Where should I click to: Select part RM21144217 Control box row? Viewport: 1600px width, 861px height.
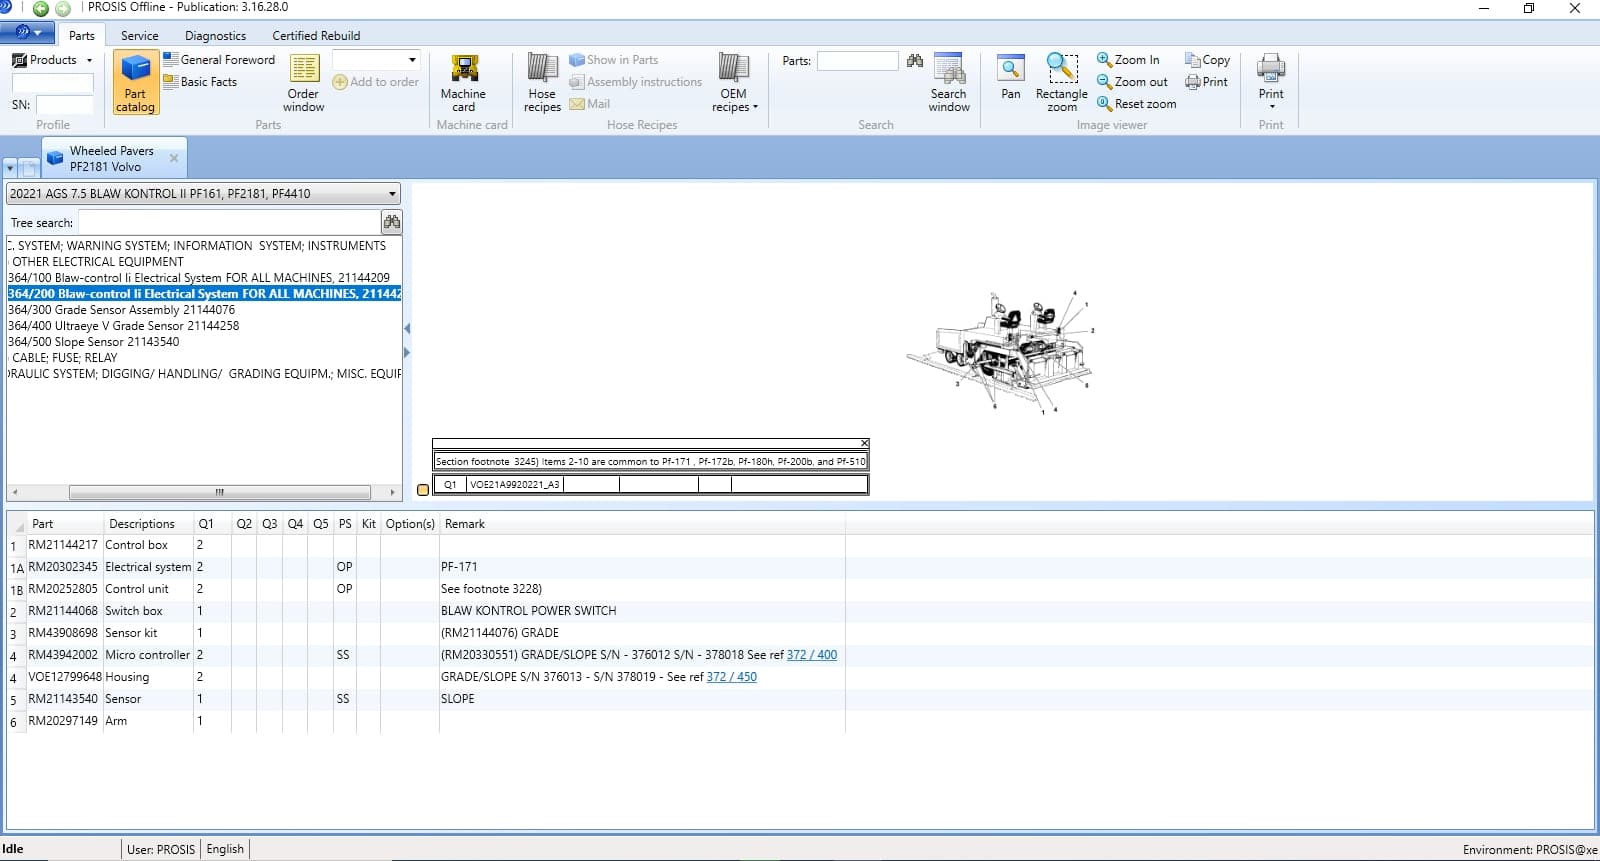pos(426,545)
